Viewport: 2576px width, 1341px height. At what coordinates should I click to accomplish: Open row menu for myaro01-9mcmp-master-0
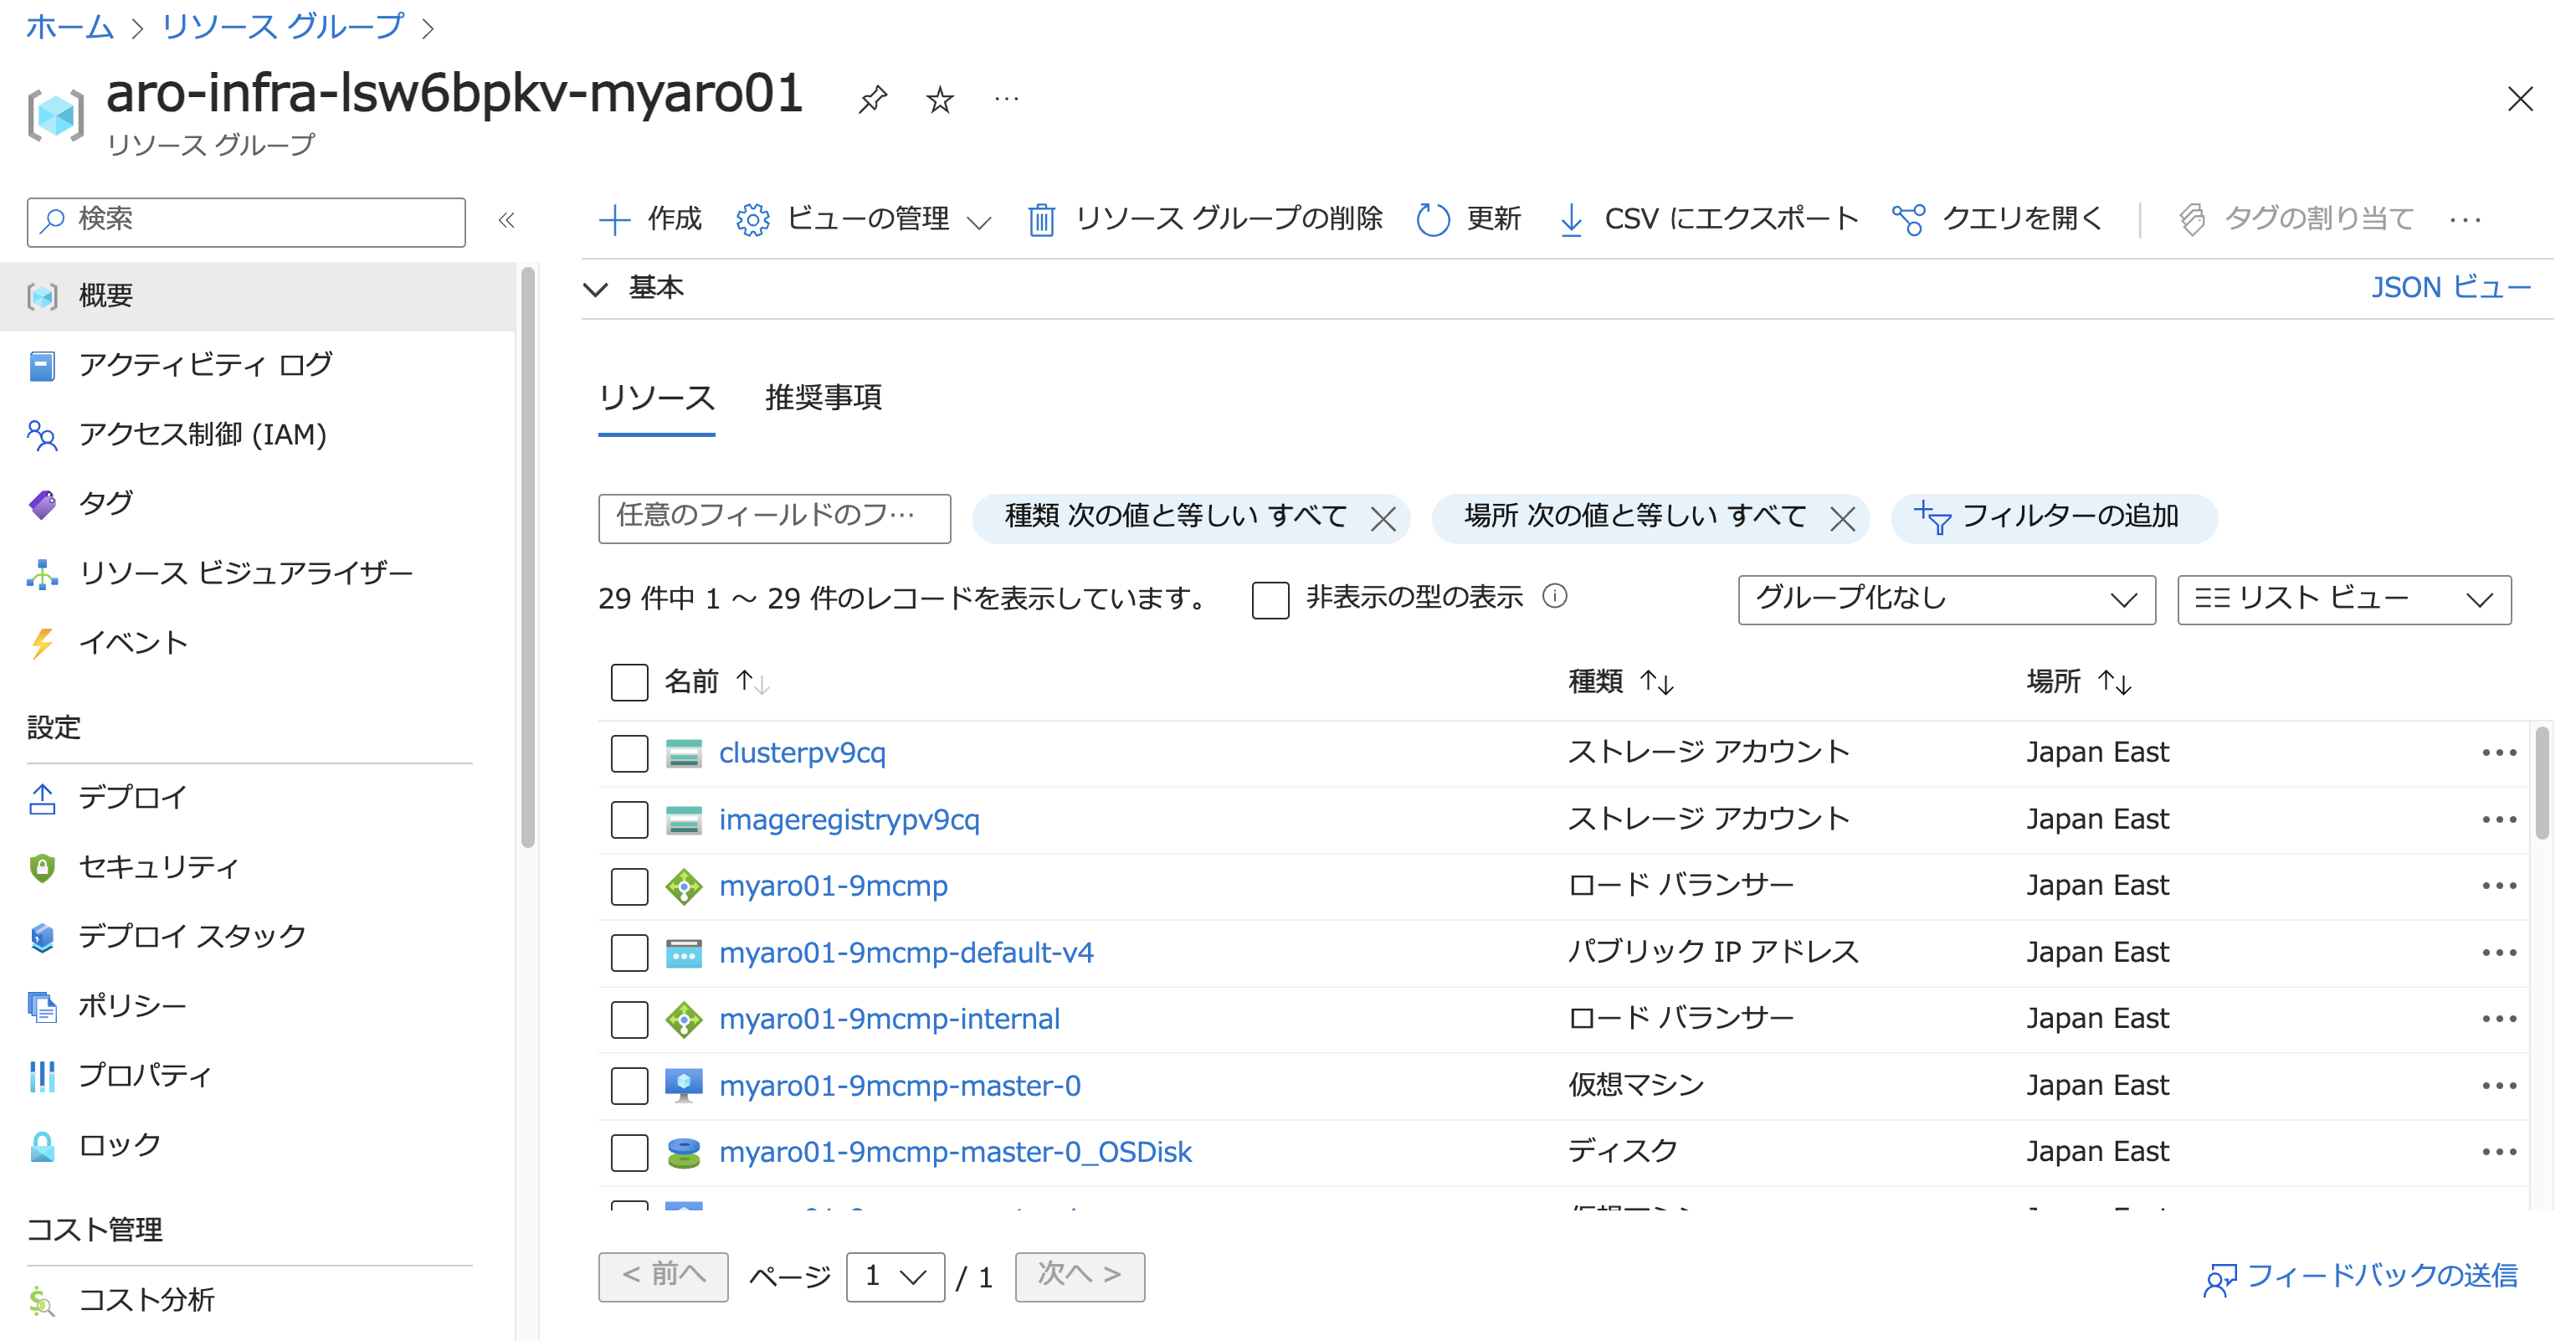(x=2498, y=1085)
